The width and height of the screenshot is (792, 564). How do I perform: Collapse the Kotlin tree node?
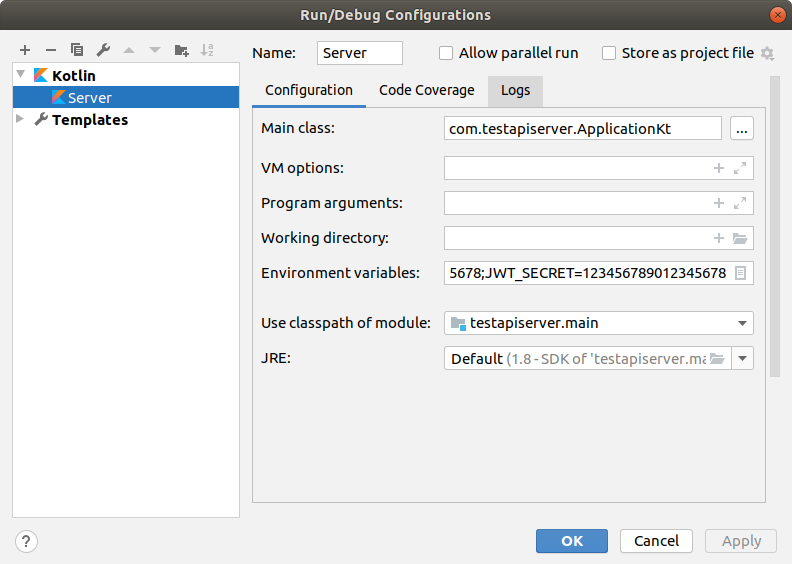click(21, 75)
